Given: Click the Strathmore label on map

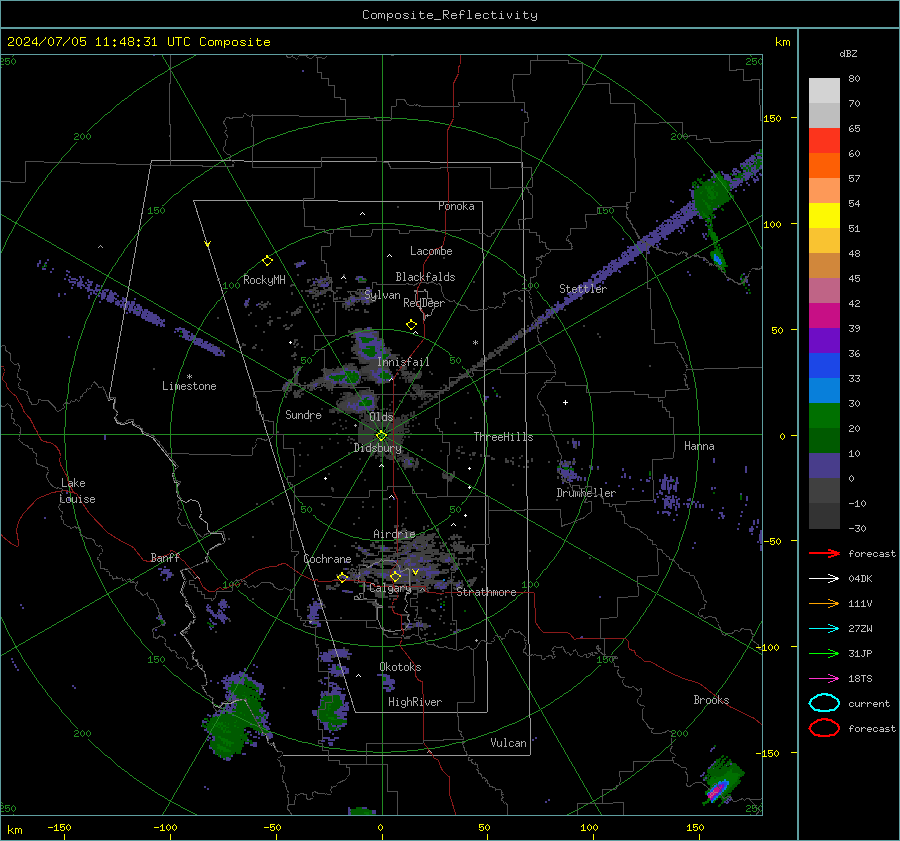Looking at the screenshot, I should pyautogui.click(x=486, y=592).
